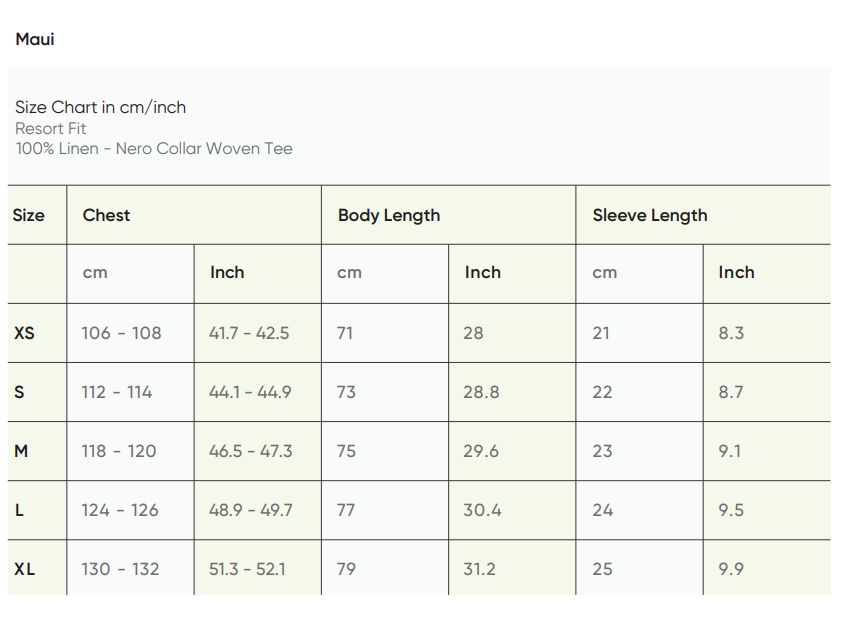This screenshot has height=620, width=848.
Task: Select the Sleeve Length column header
Action: 650,215
